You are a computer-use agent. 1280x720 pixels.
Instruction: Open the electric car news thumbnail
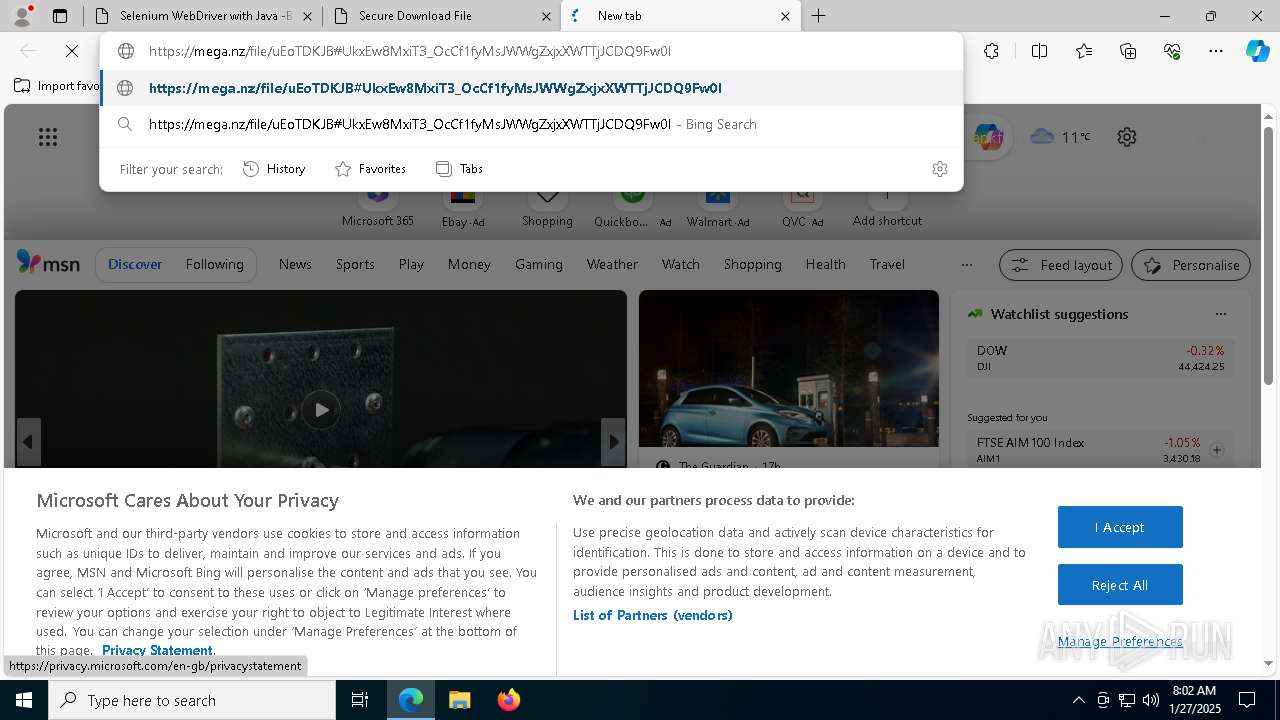click(x=789, y=368)
